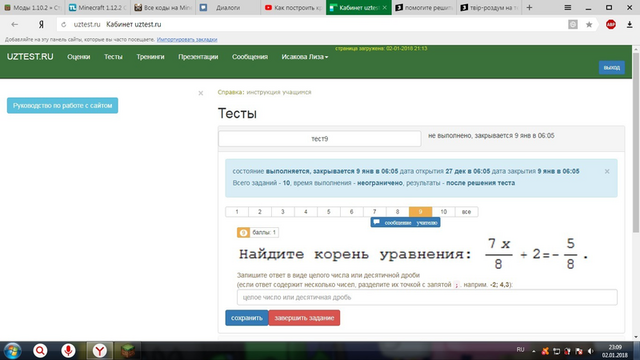Go to question 10
The image size is (640, 360).
444,212
